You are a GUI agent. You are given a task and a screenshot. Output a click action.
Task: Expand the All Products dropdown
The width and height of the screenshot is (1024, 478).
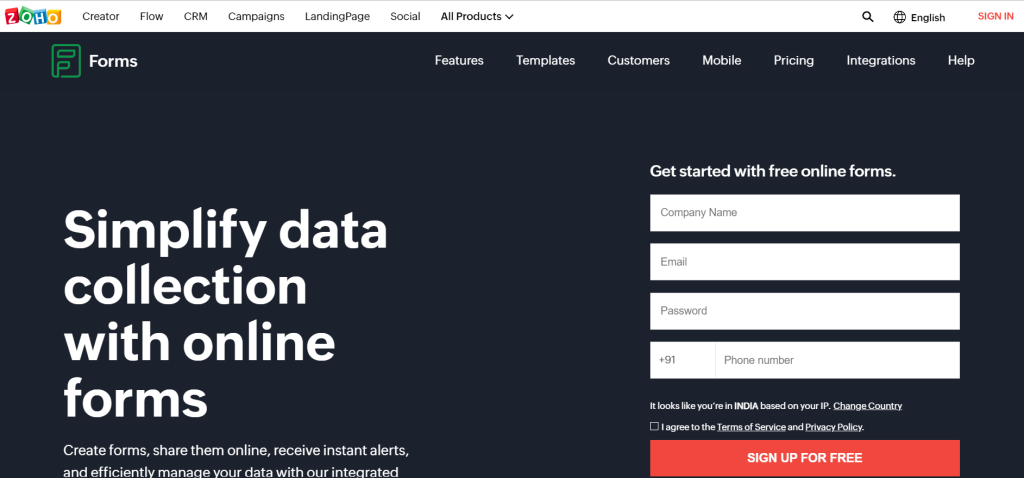click(477, 16)
